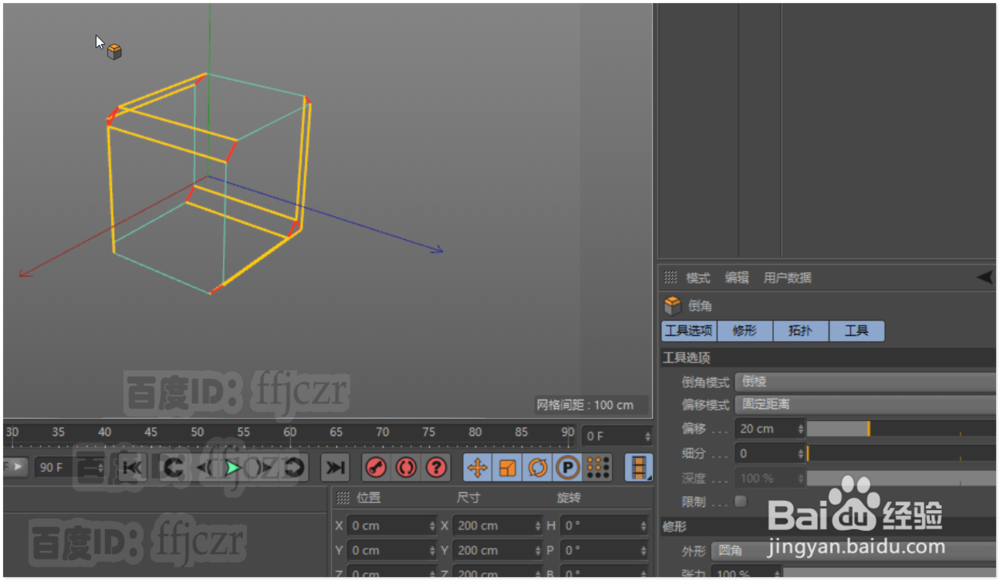Toggle position keyframe recording (move arrows icon)
1000x581 pixels.
[x=477, y=467]
